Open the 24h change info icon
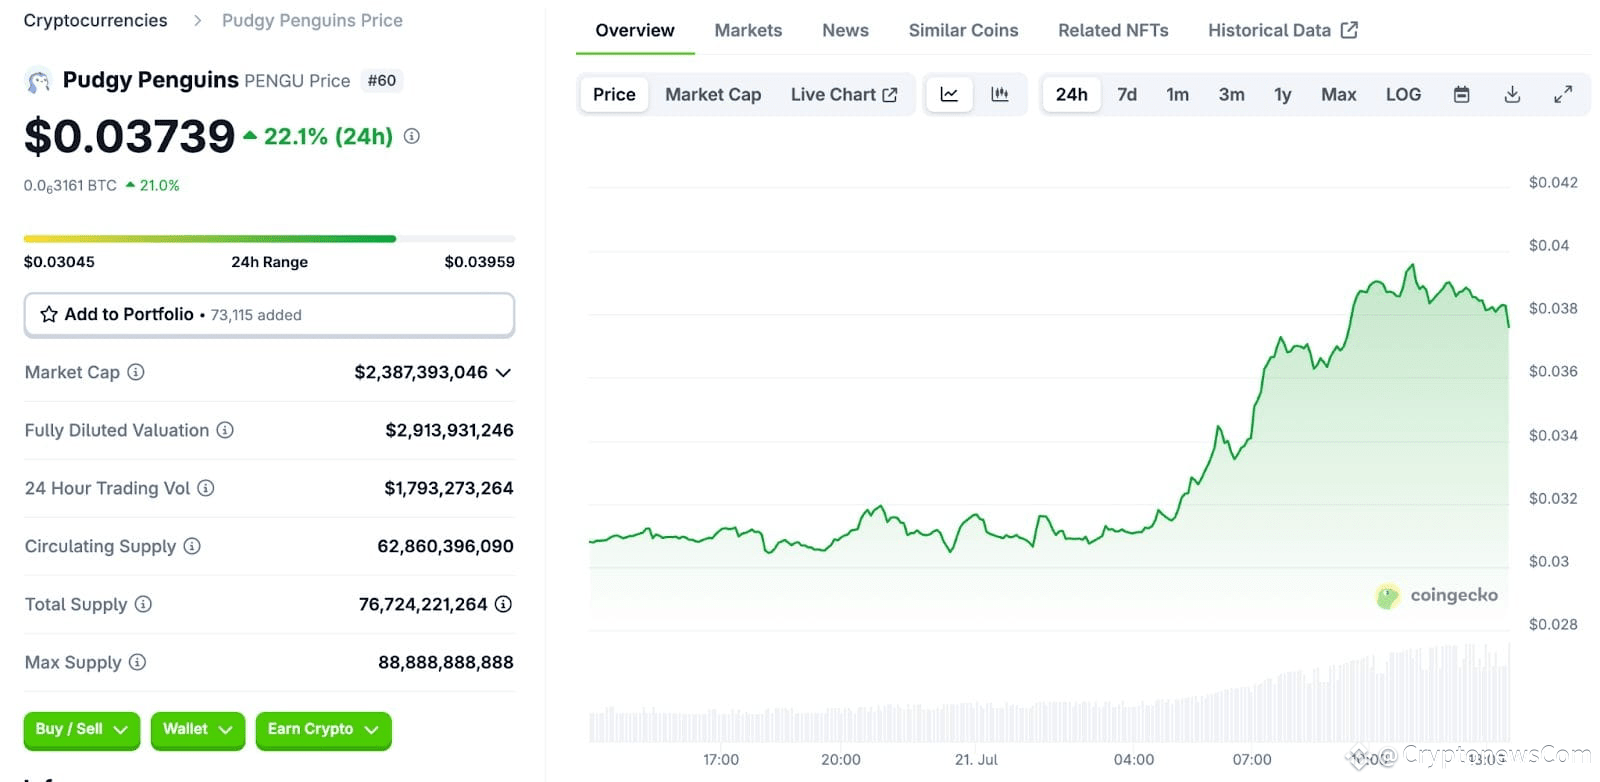The image size is (1600, 782). tap(411, 137)
